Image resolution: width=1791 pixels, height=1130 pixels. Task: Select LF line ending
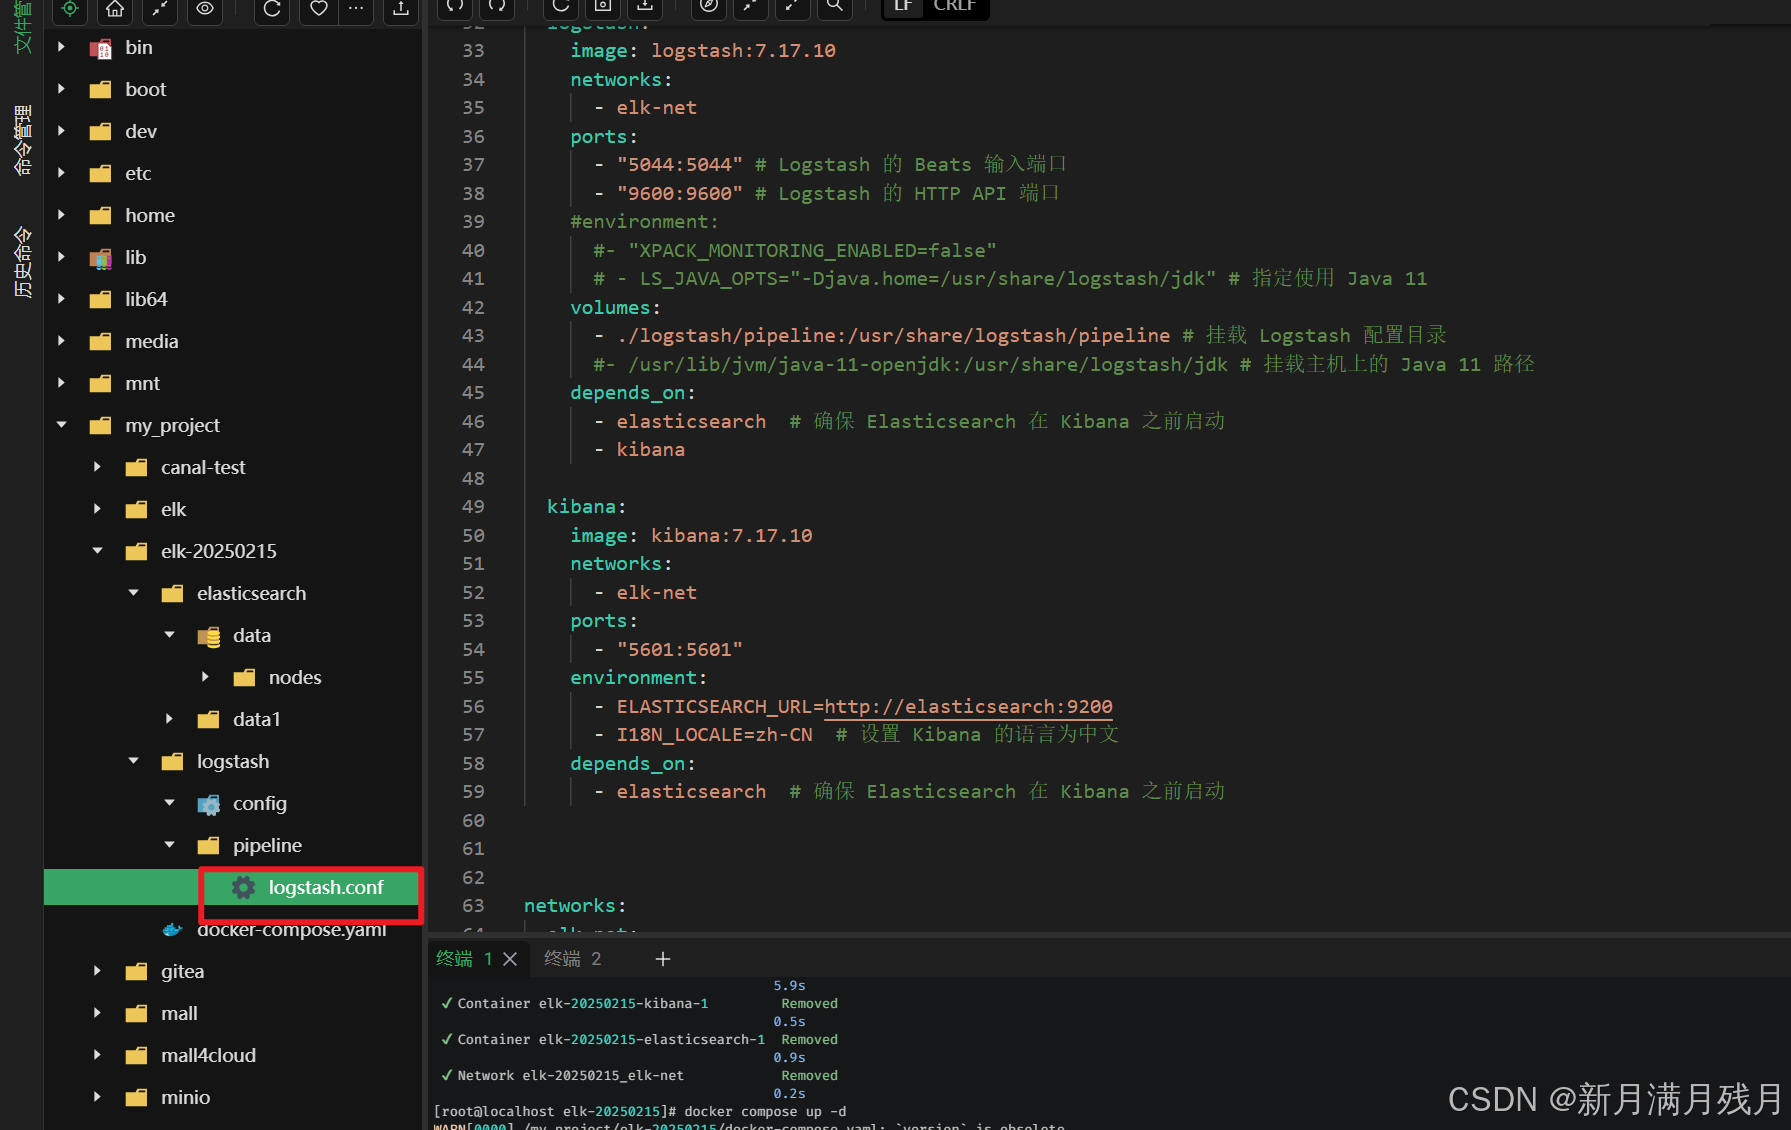pos(903,6)
